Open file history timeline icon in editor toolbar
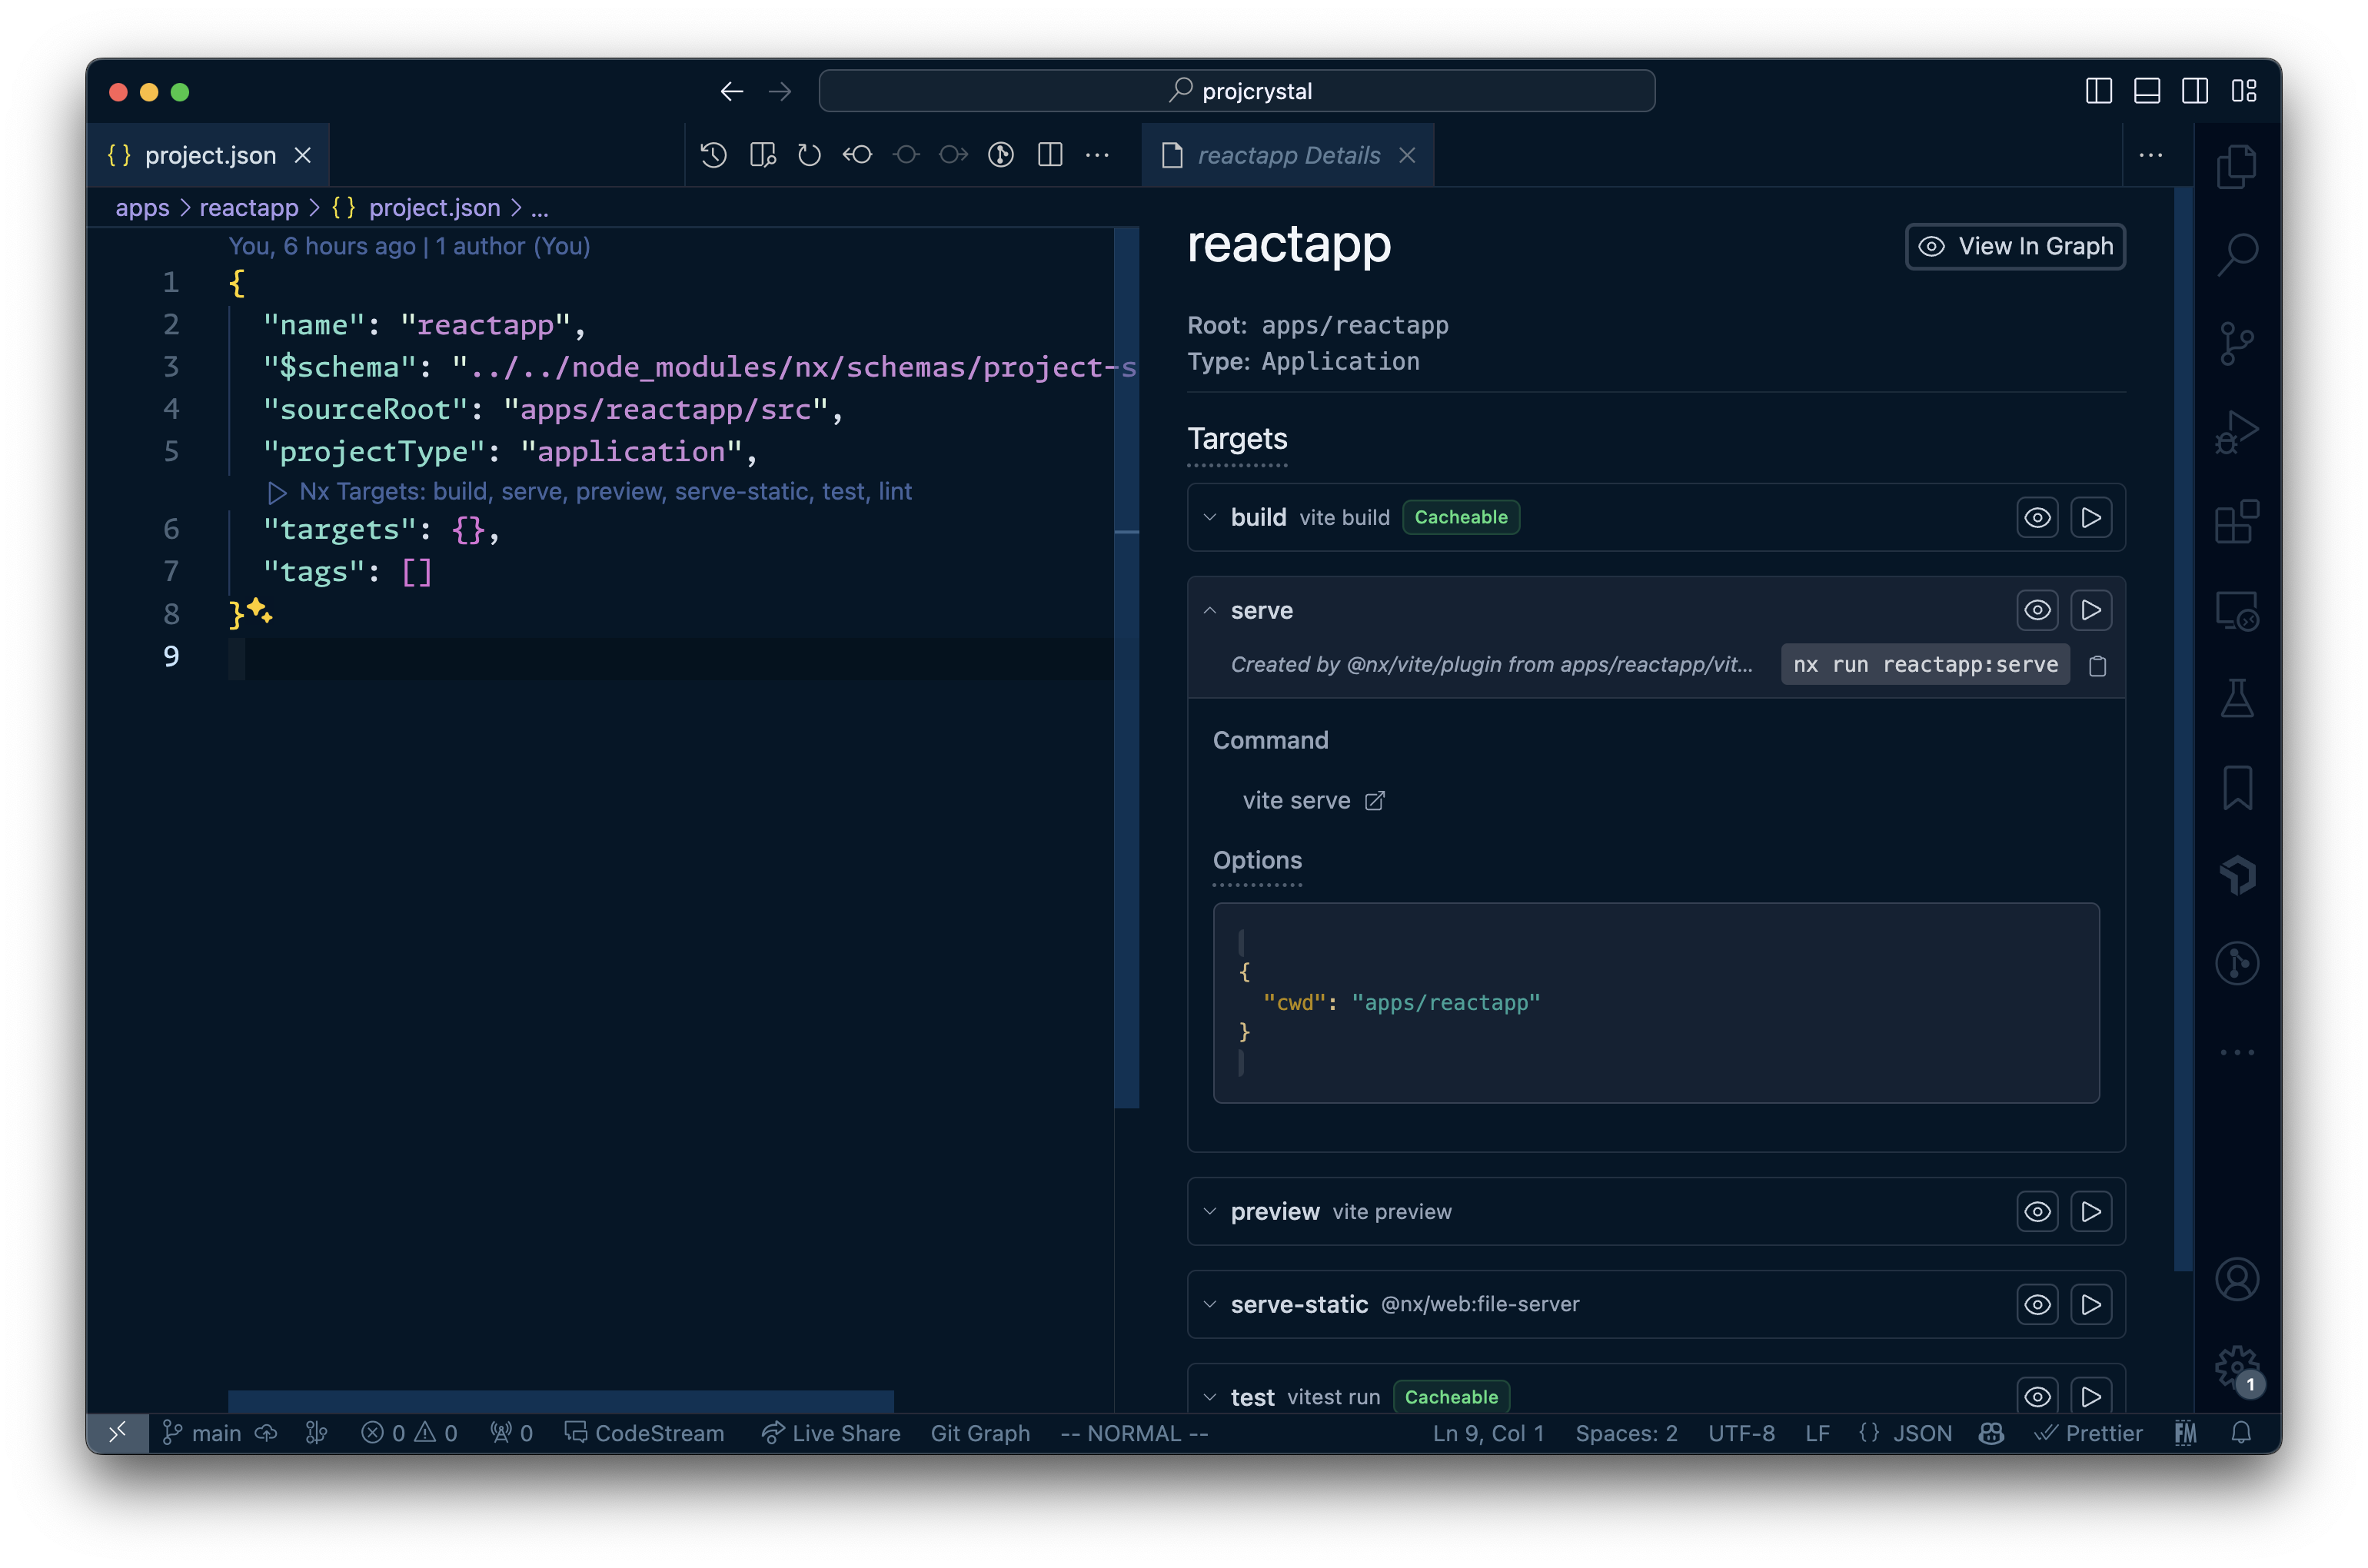Screen dimensions: 2368x1568 713,155
